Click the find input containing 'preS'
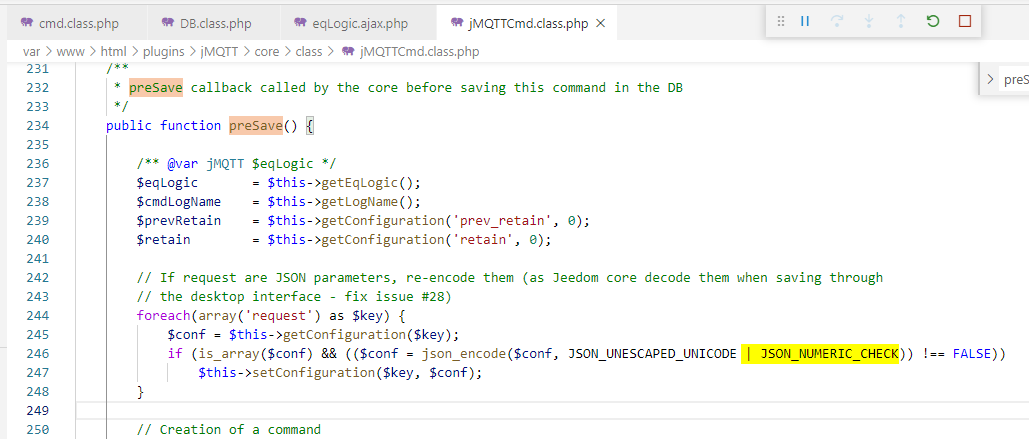 point(1014,79)
